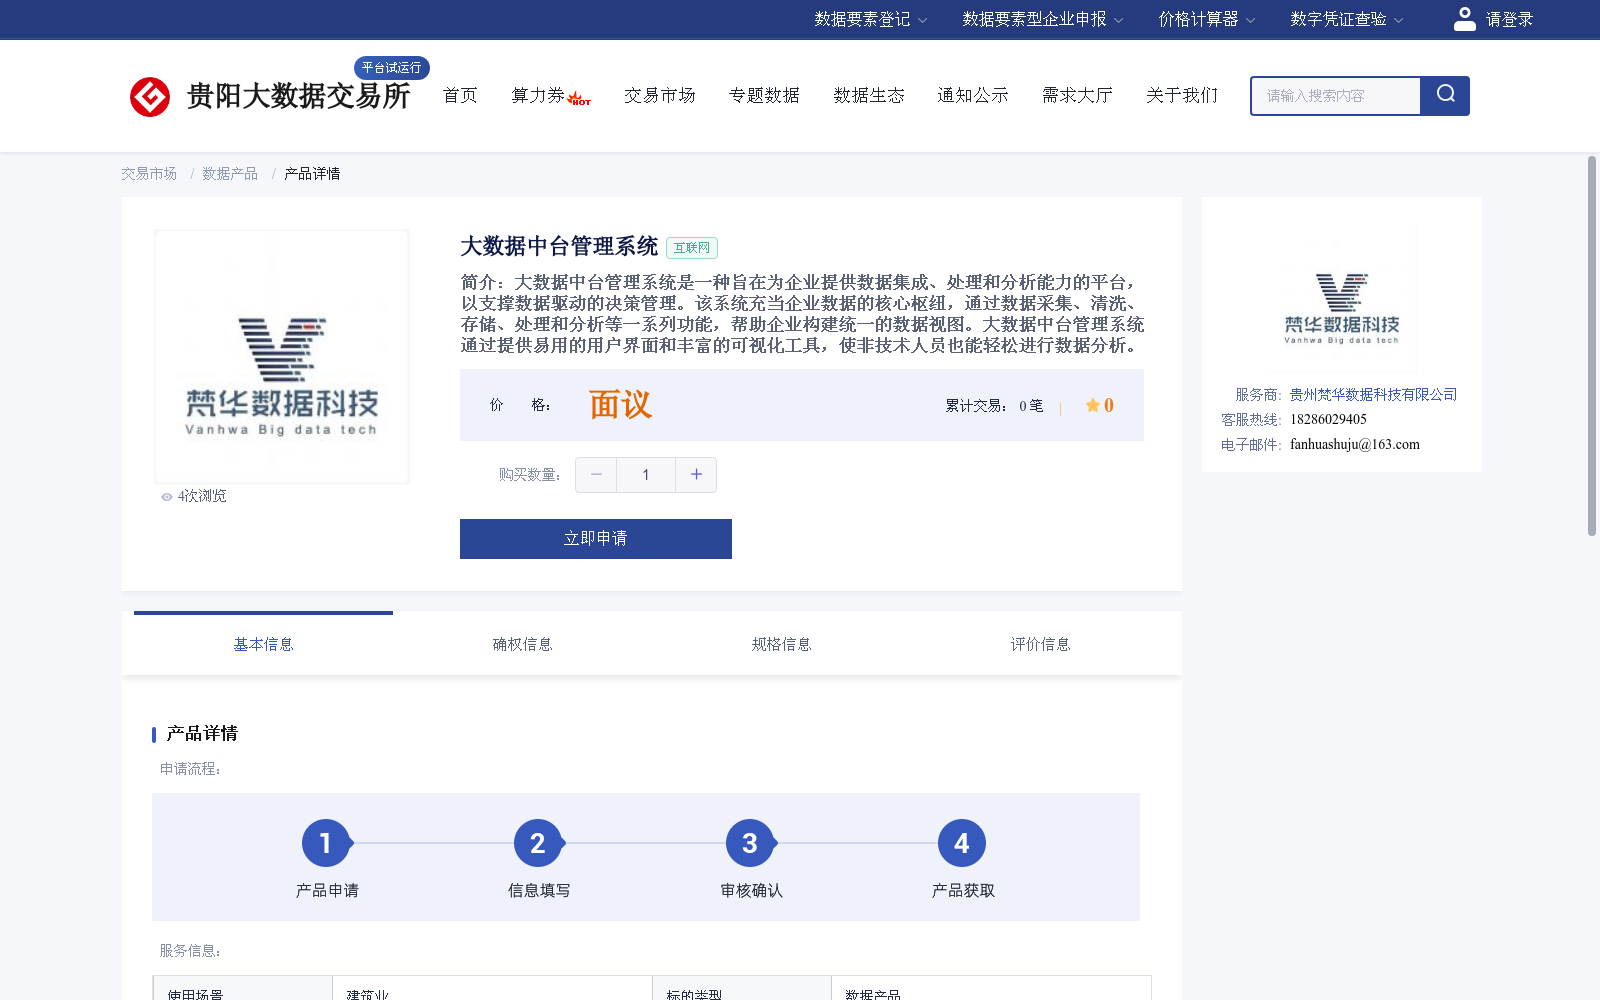This screenshot has width=1600, height=1000.
Task: Click 产品详情 breadcrumb text
Action: 312,174
